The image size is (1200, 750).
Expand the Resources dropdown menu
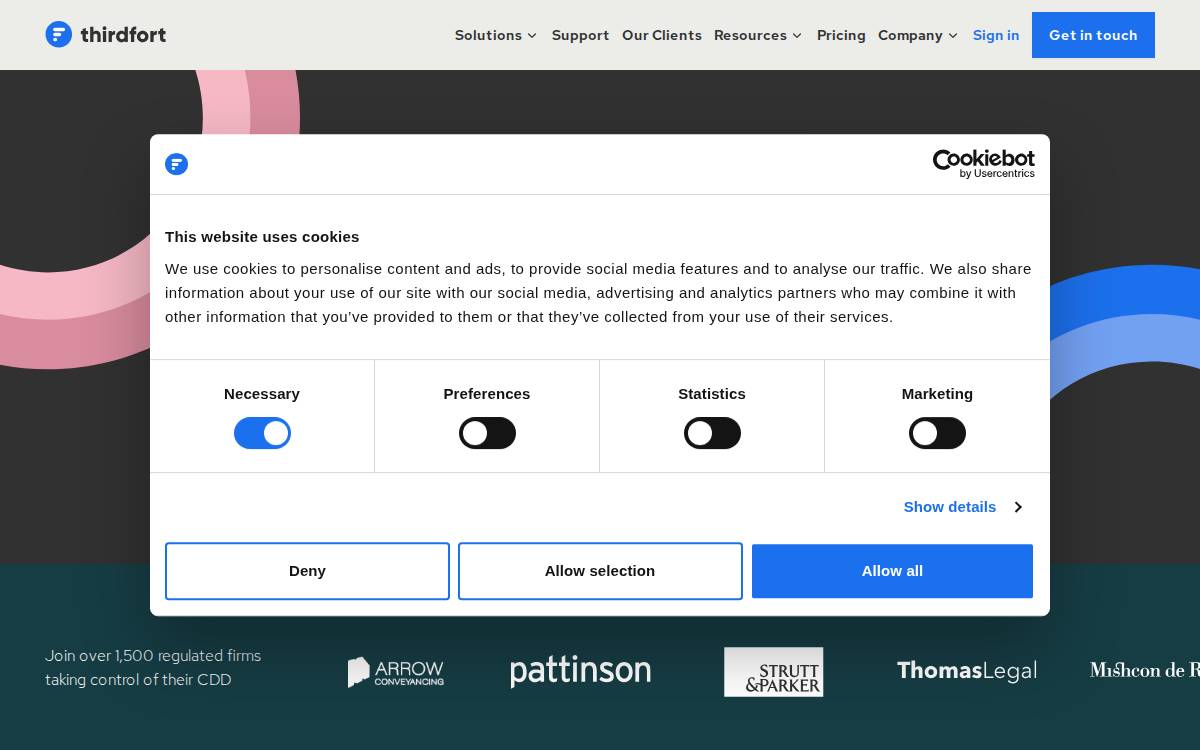click(x=758, y=35)
